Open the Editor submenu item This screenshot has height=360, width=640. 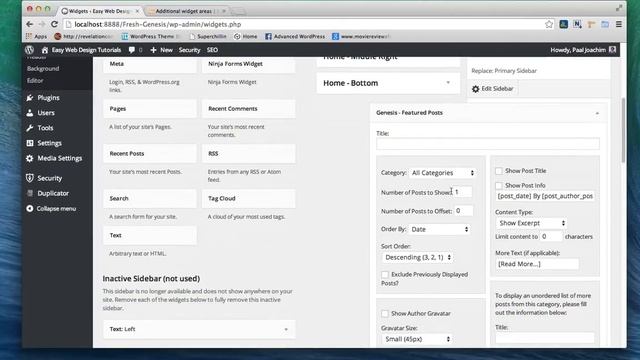(35, 80)
